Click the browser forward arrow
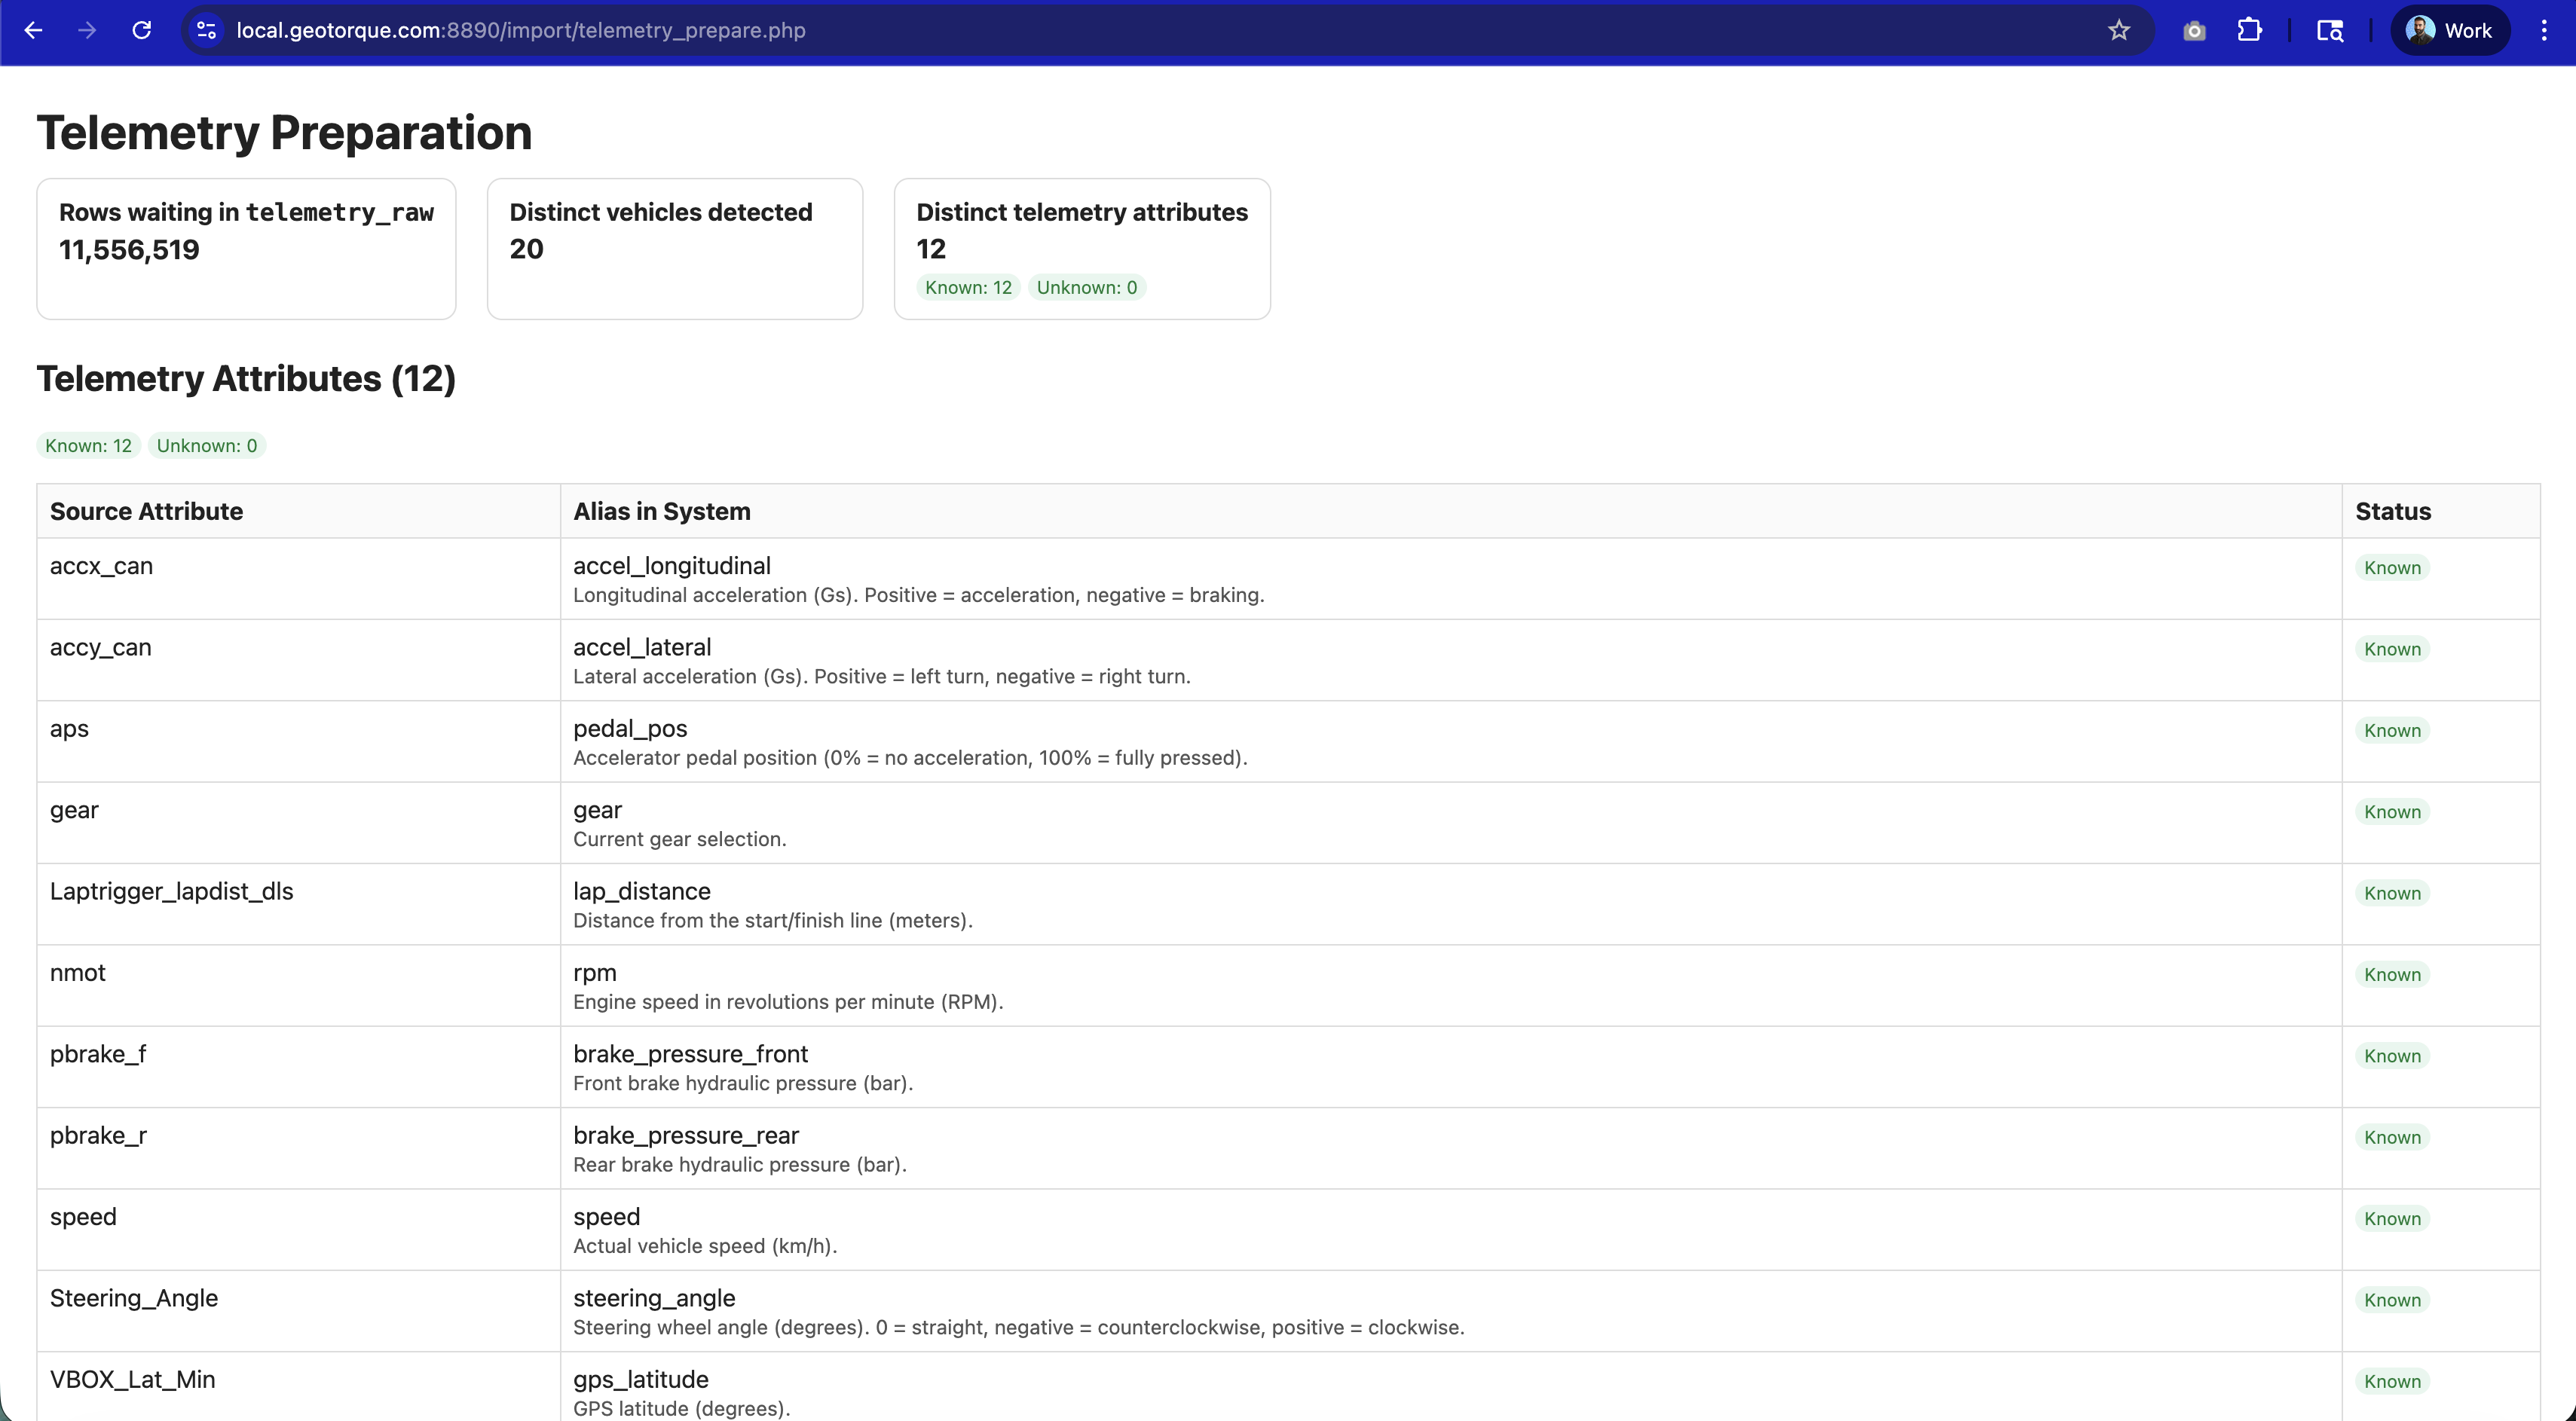Image resolution: width=2576 pixels, height=1421 pixels. click(x=87, y=30)
